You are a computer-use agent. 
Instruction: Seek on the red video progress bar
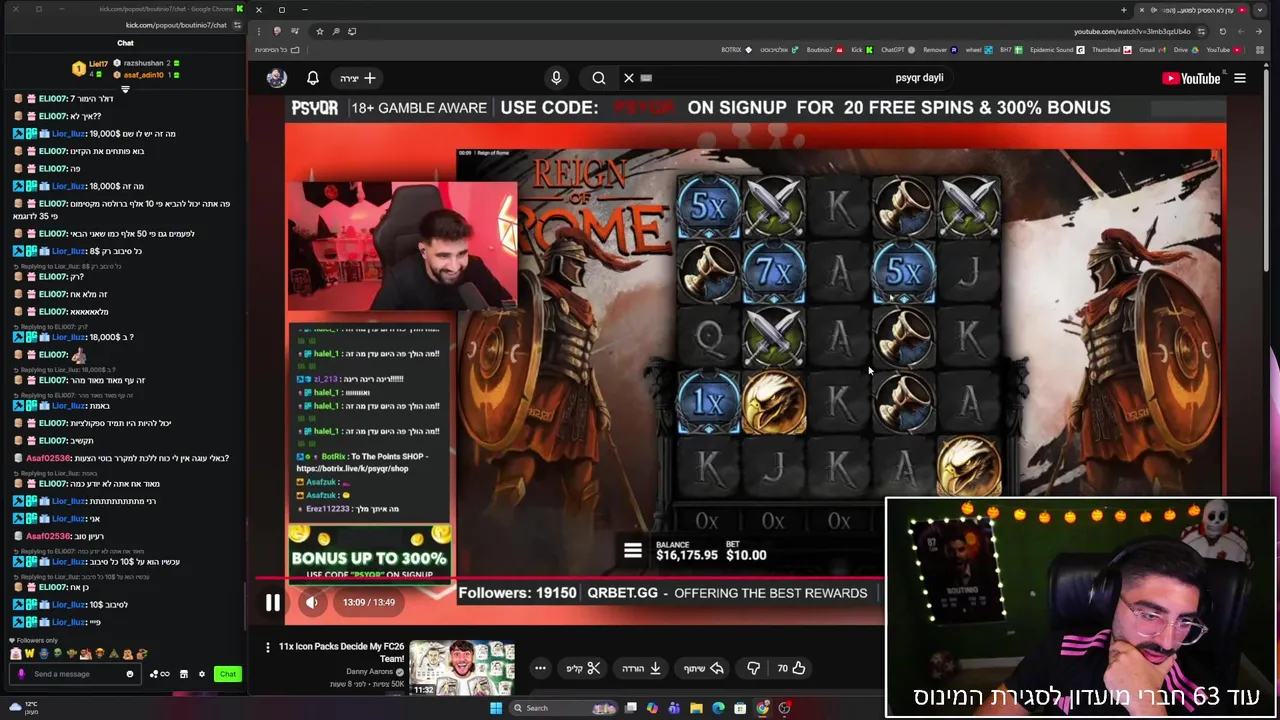[570, 578]
